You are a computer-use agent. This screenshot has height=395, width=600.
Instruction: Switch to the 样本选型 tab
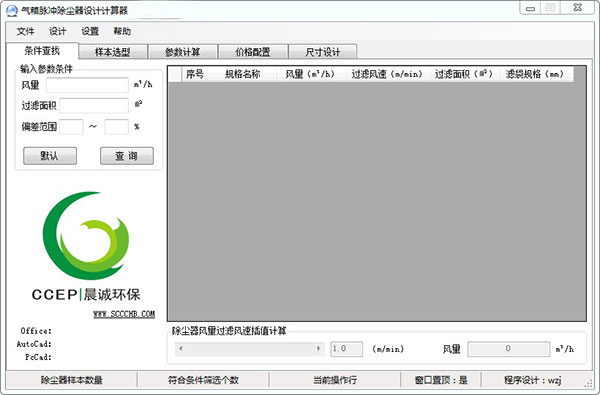[x=112, y=52]
